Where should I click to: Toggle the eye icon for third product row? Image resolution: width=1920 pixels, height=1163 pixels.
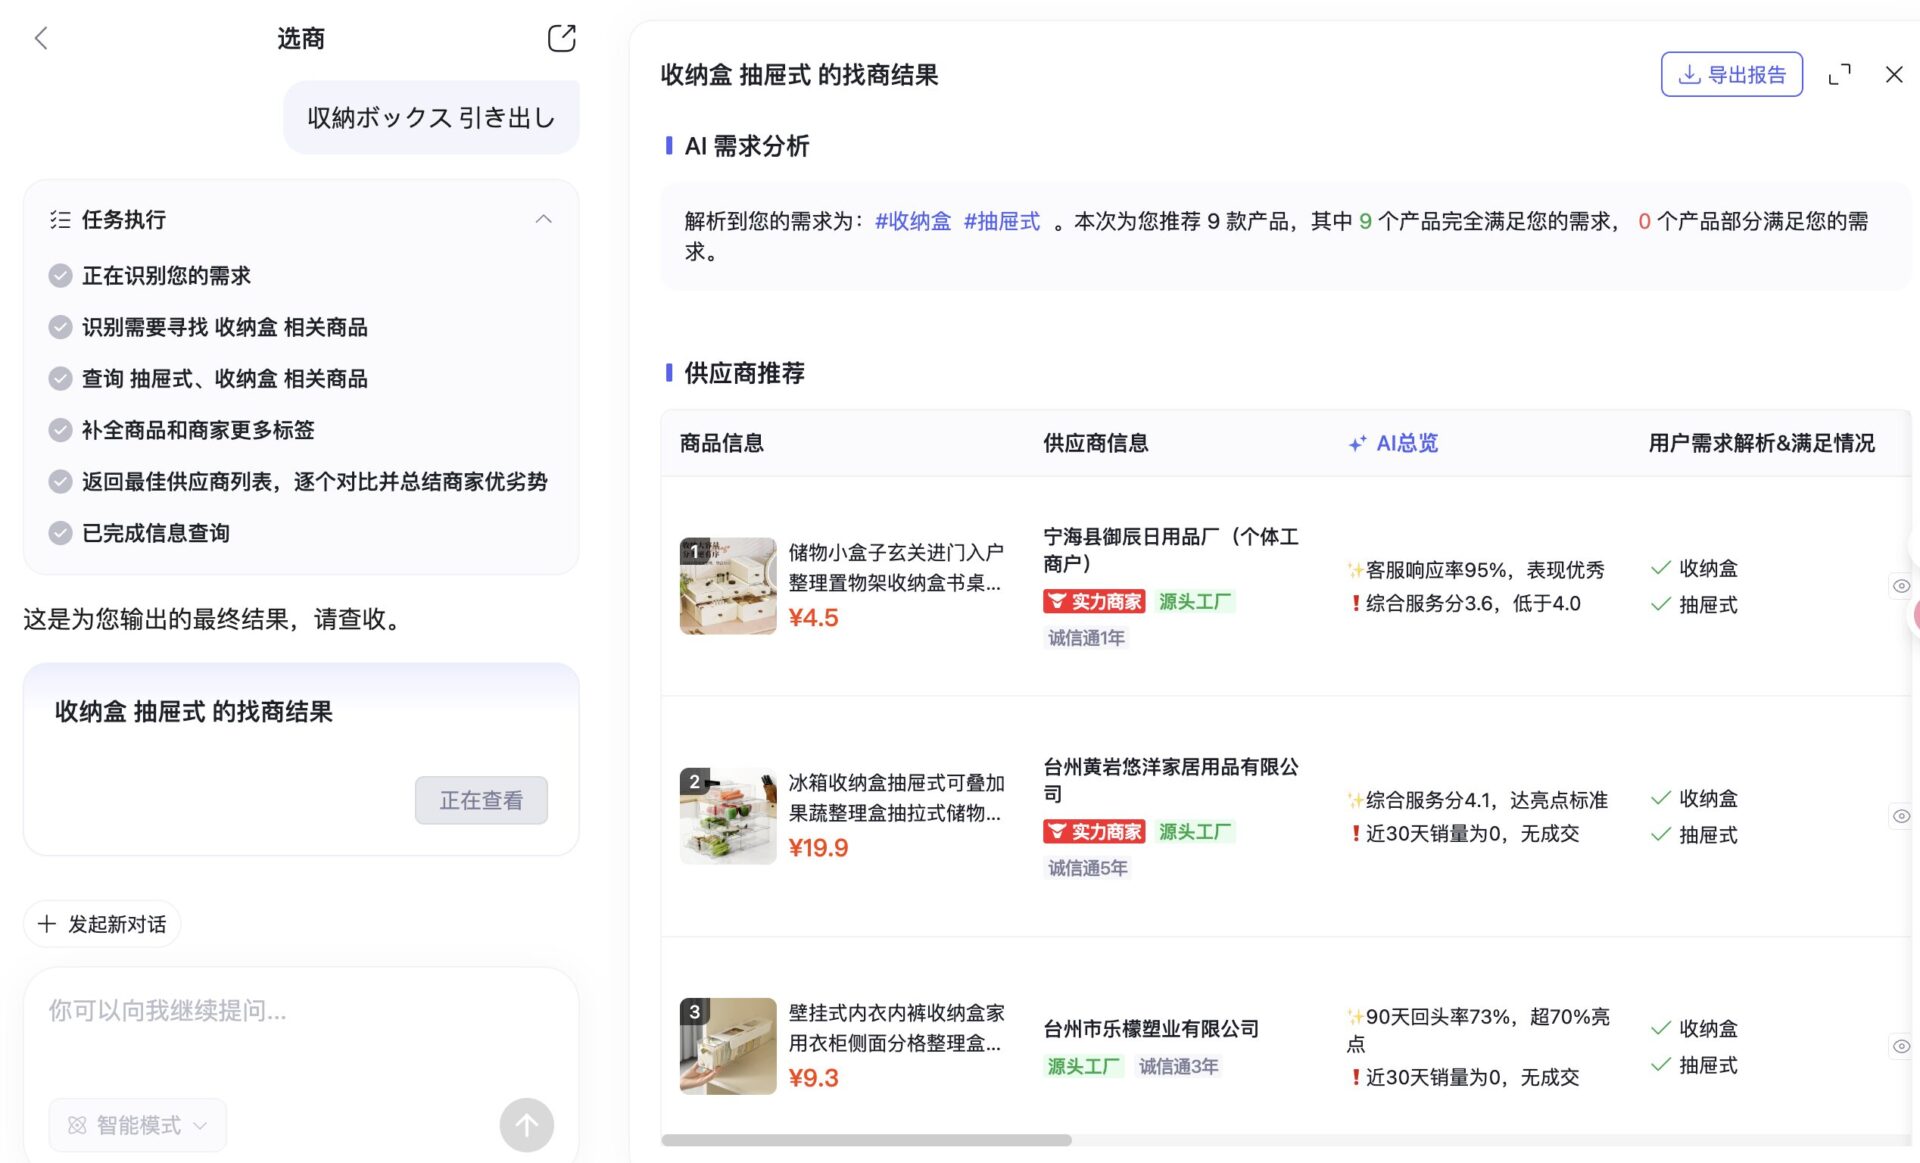(x=1901, y=1045)
